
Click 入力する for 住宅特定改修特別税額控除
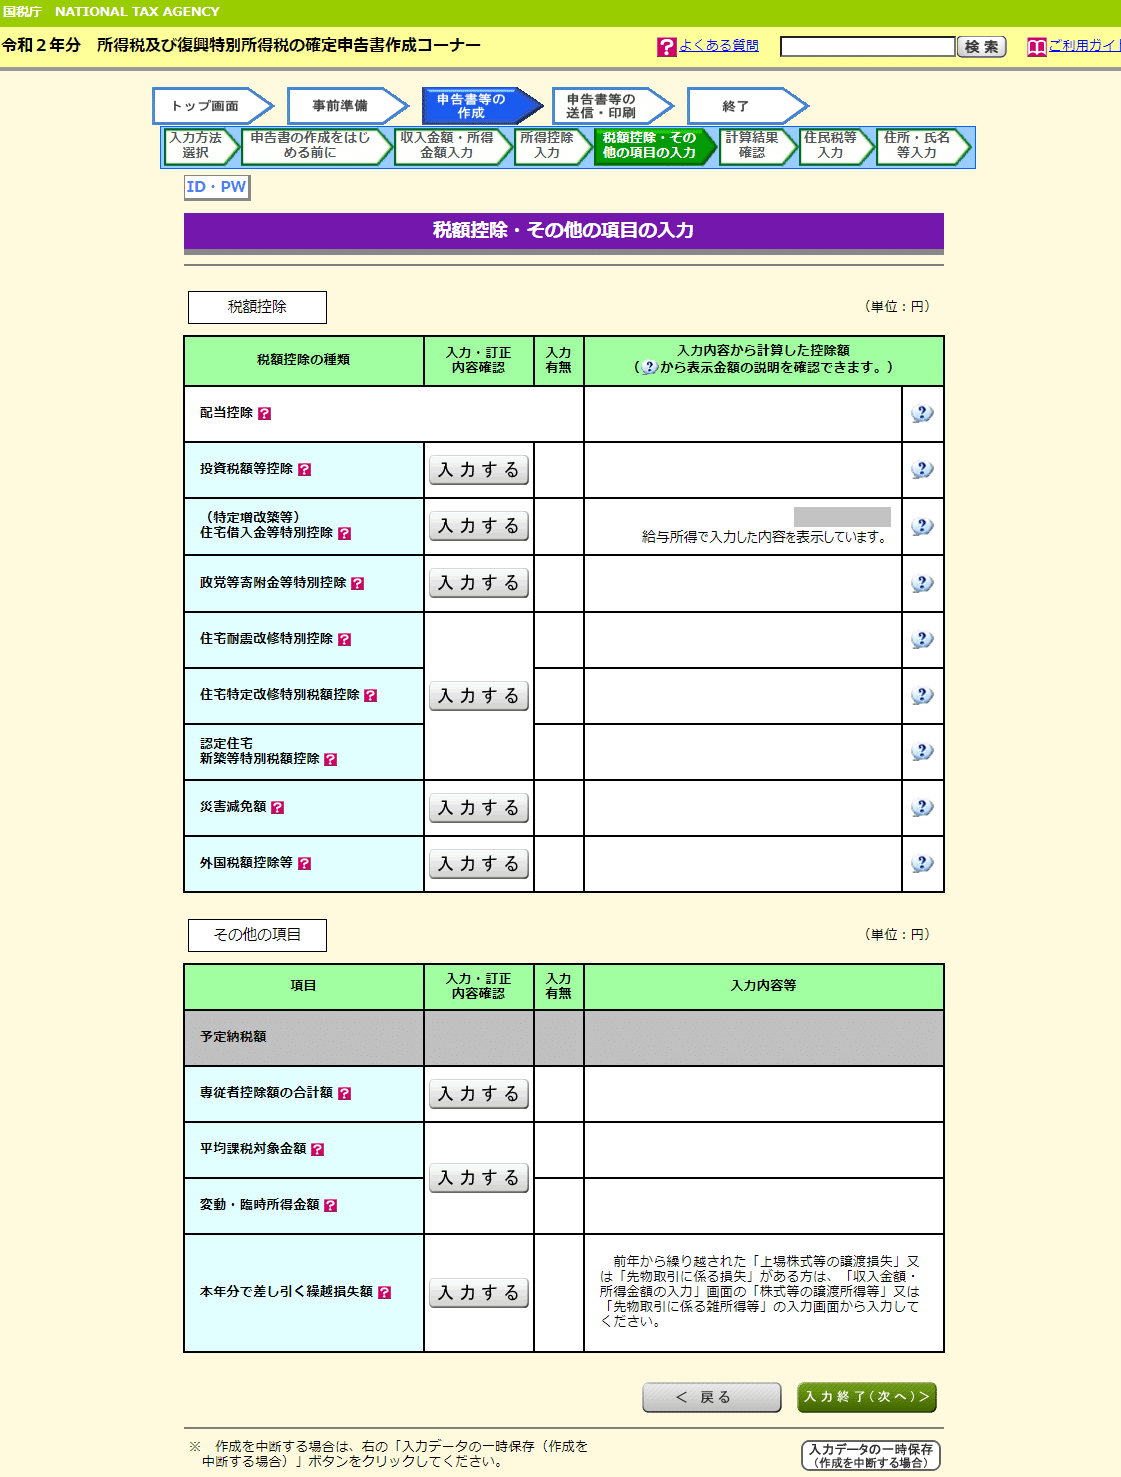click(479, 696)
